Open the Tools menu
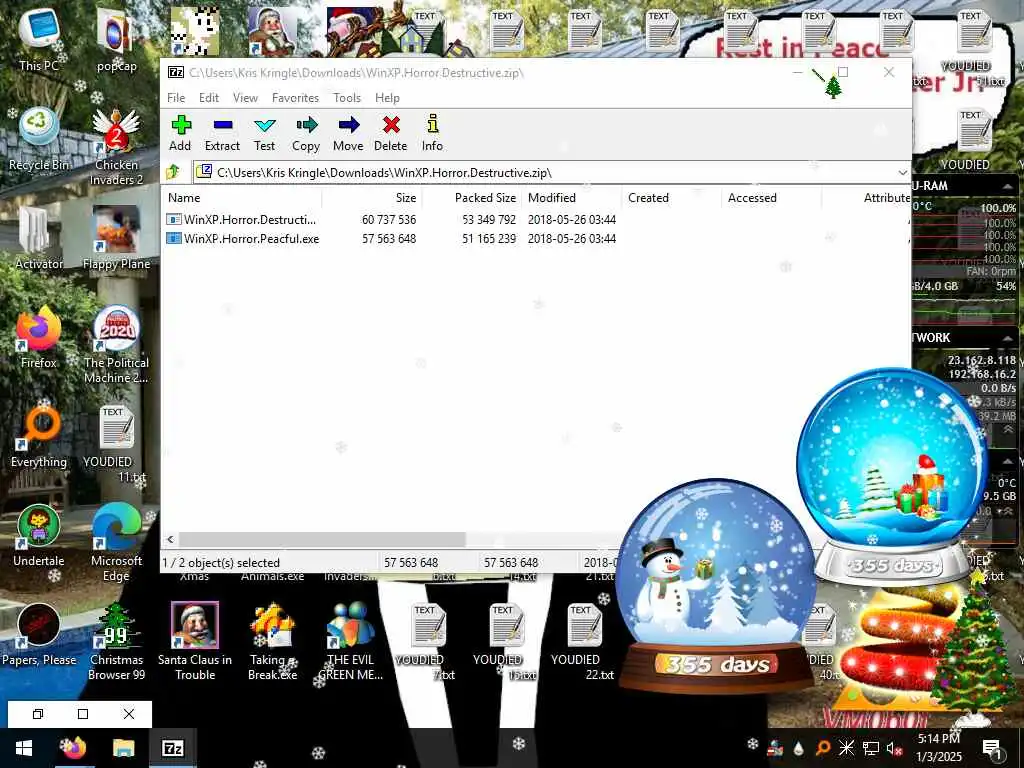 coord(347,98)
